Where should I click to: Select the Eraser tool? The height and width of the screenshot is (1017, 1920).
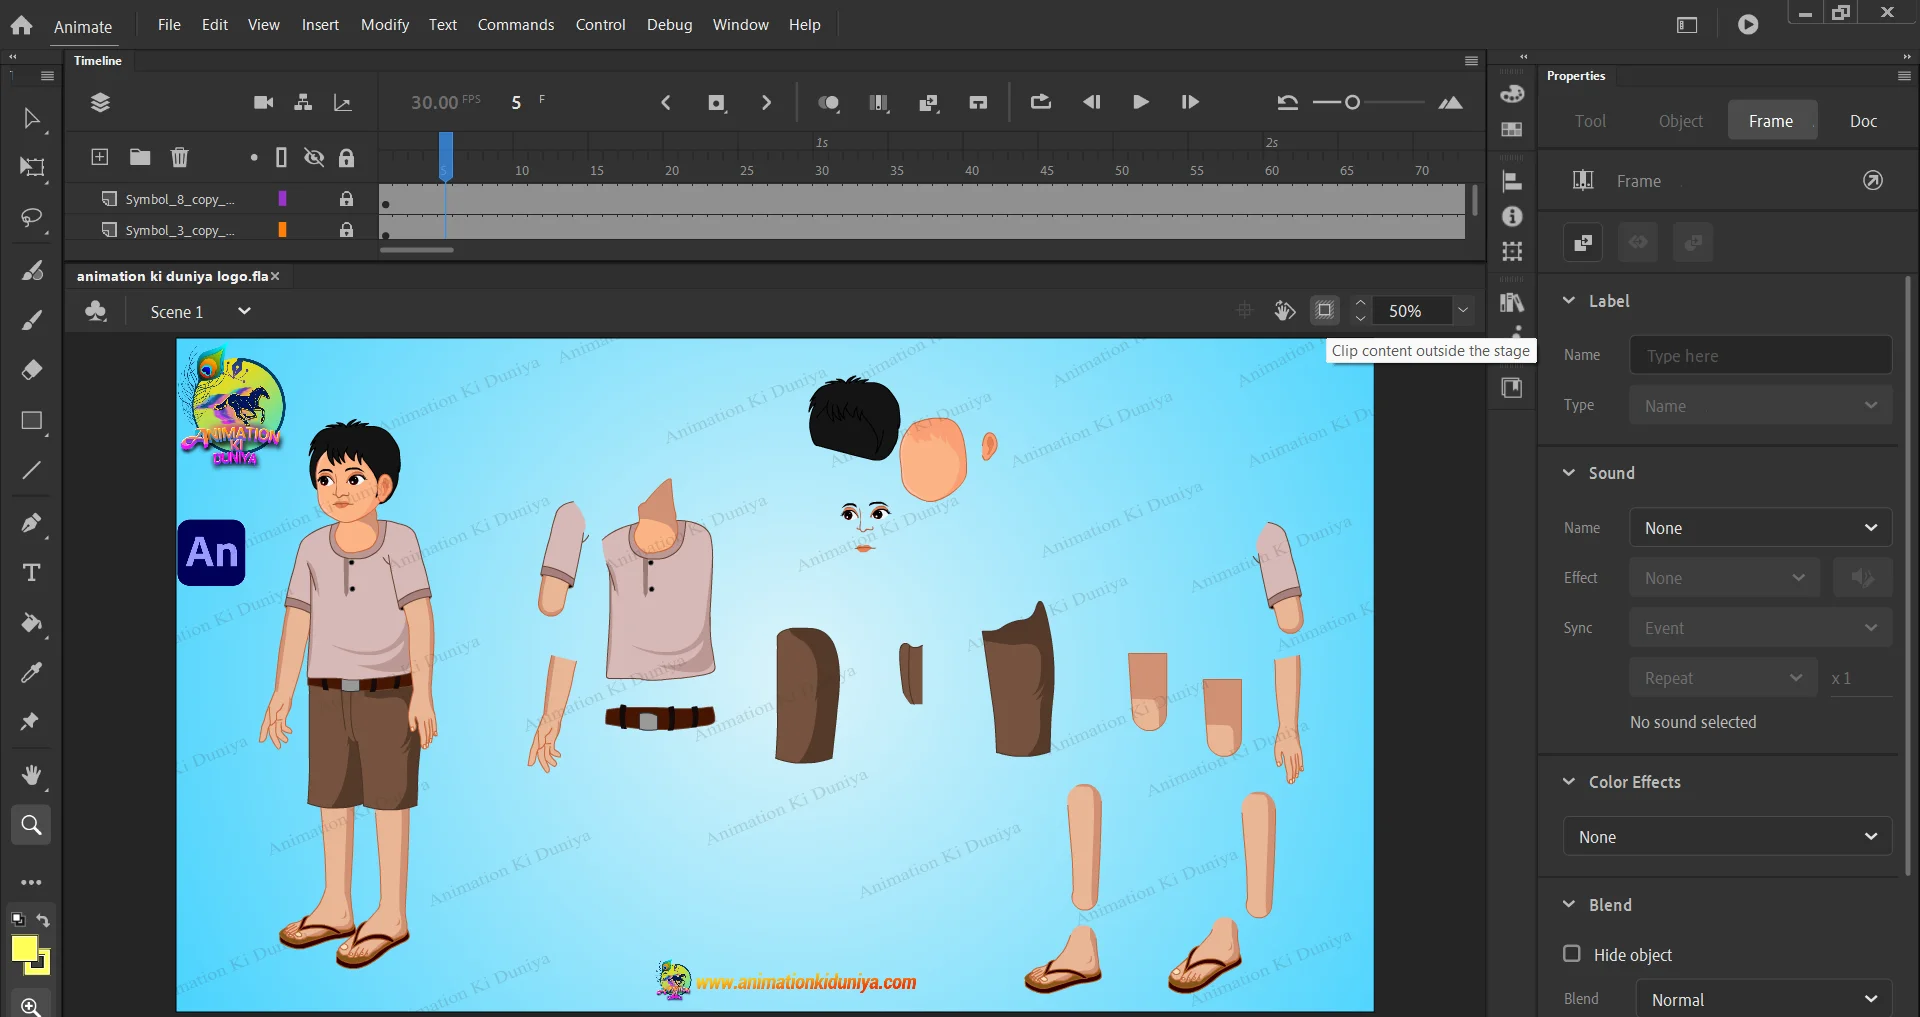31,370
